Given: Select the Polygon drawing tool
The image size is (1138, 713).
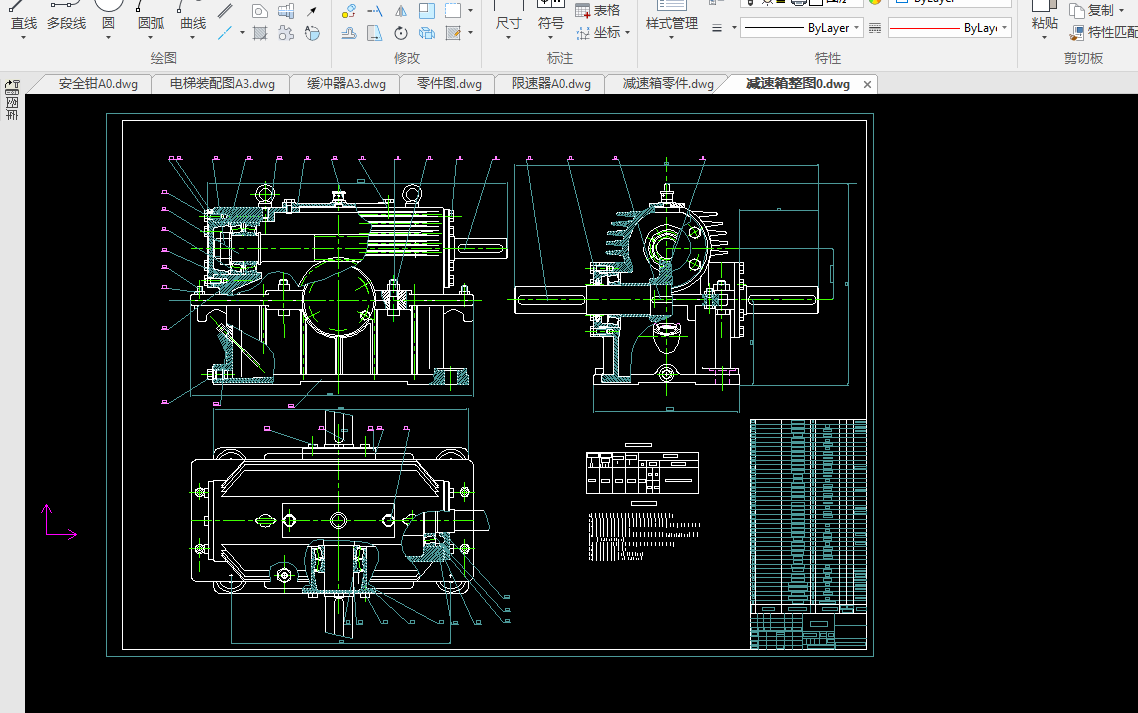Looking at the screenshot, I should pos(260,11).
